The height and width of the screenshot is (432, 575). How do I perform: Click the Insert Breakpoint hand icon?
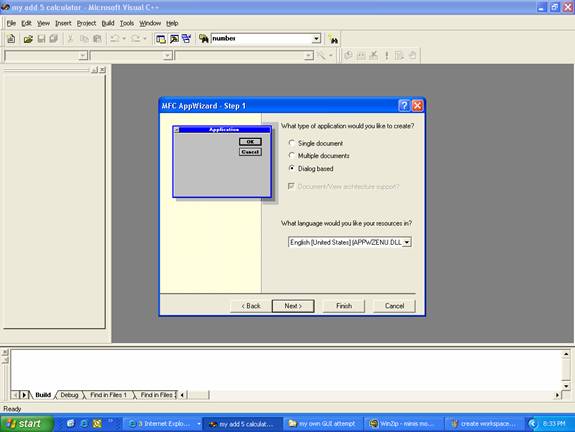412,55
